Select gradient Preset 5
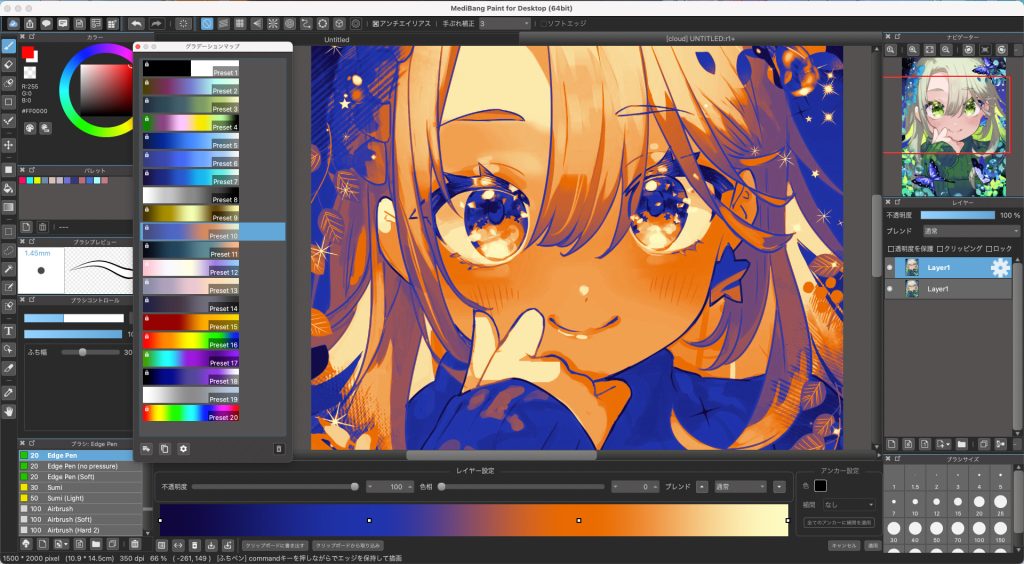This screenshot has width=1024, height=564. point(191,141)
